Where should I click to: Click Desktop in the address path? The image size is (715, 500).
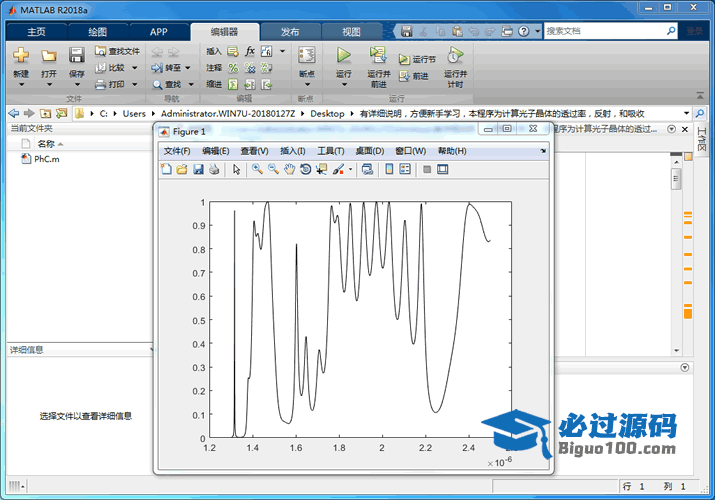tap(327, 113)
